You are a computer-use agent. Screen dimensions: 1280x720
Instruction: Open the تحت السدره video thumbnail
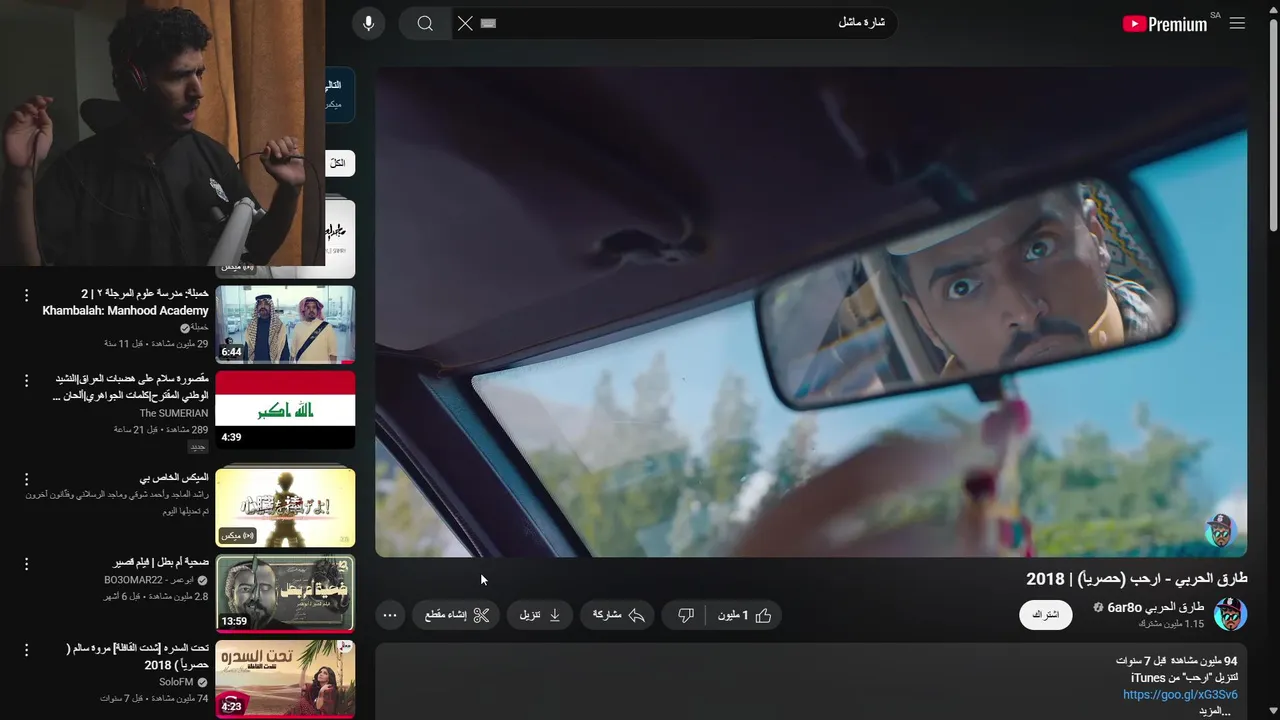285,679
